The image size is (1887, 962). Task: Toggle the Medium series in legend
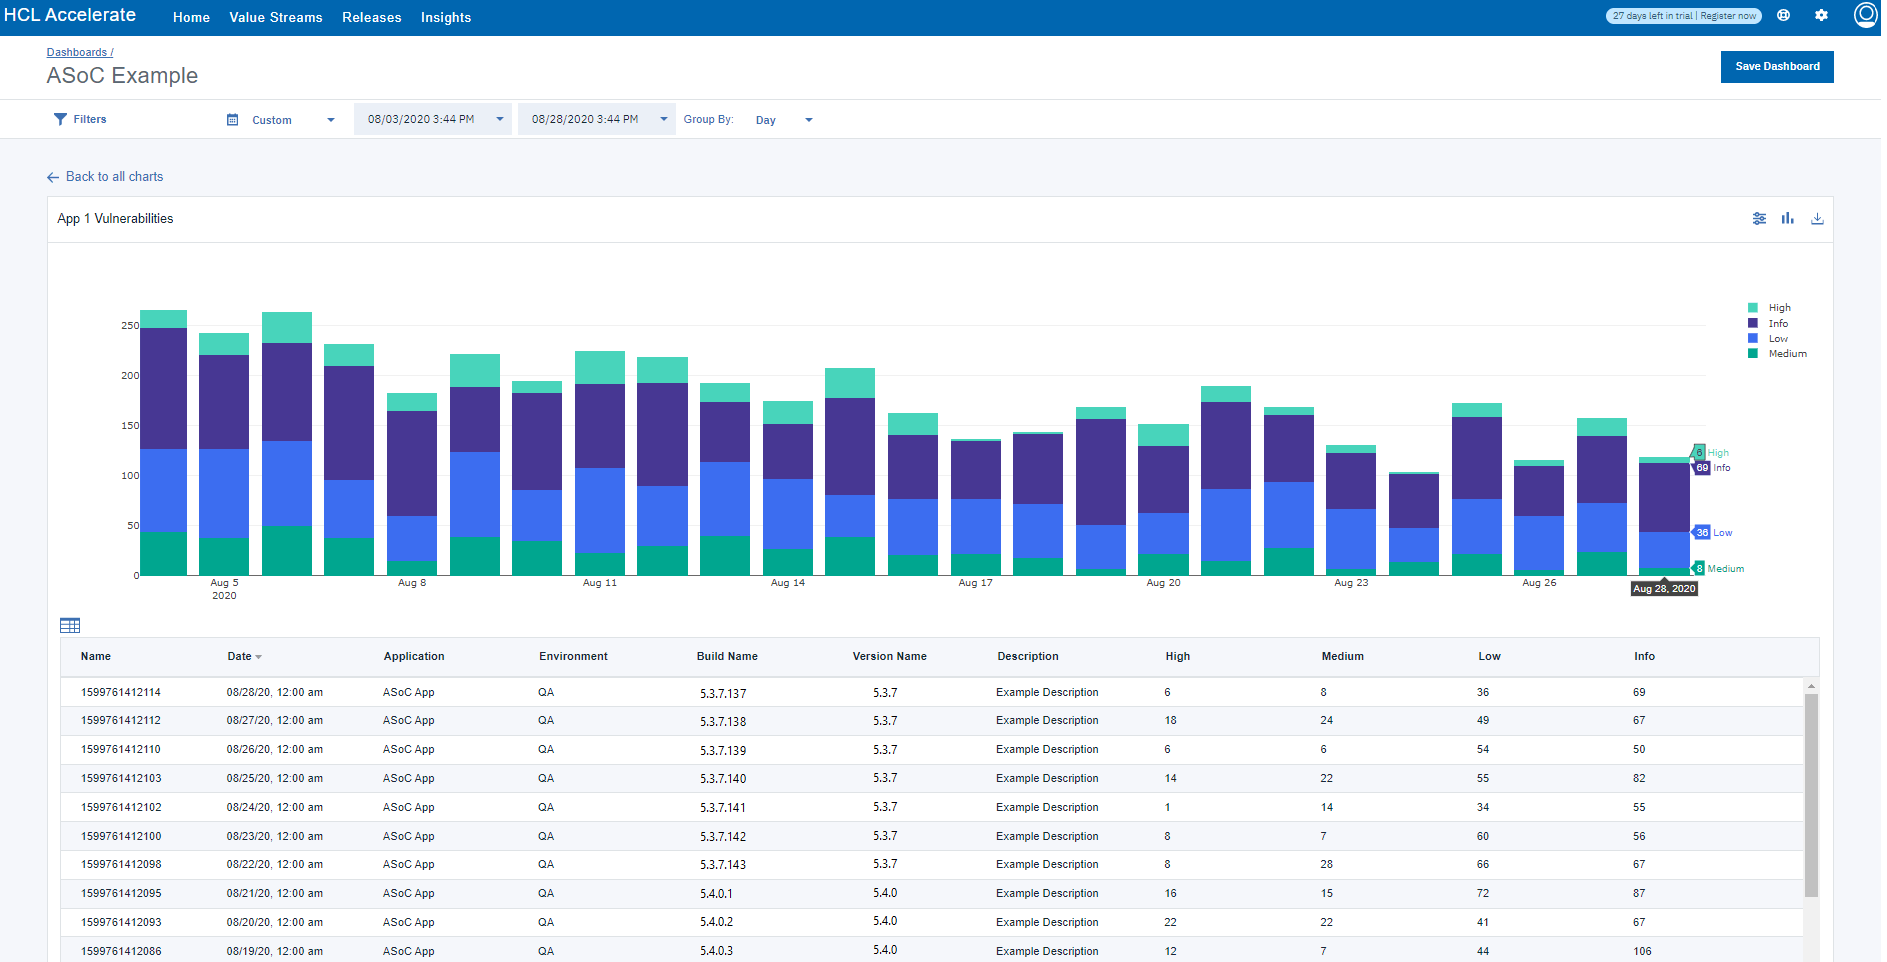tap(1786, 354)
